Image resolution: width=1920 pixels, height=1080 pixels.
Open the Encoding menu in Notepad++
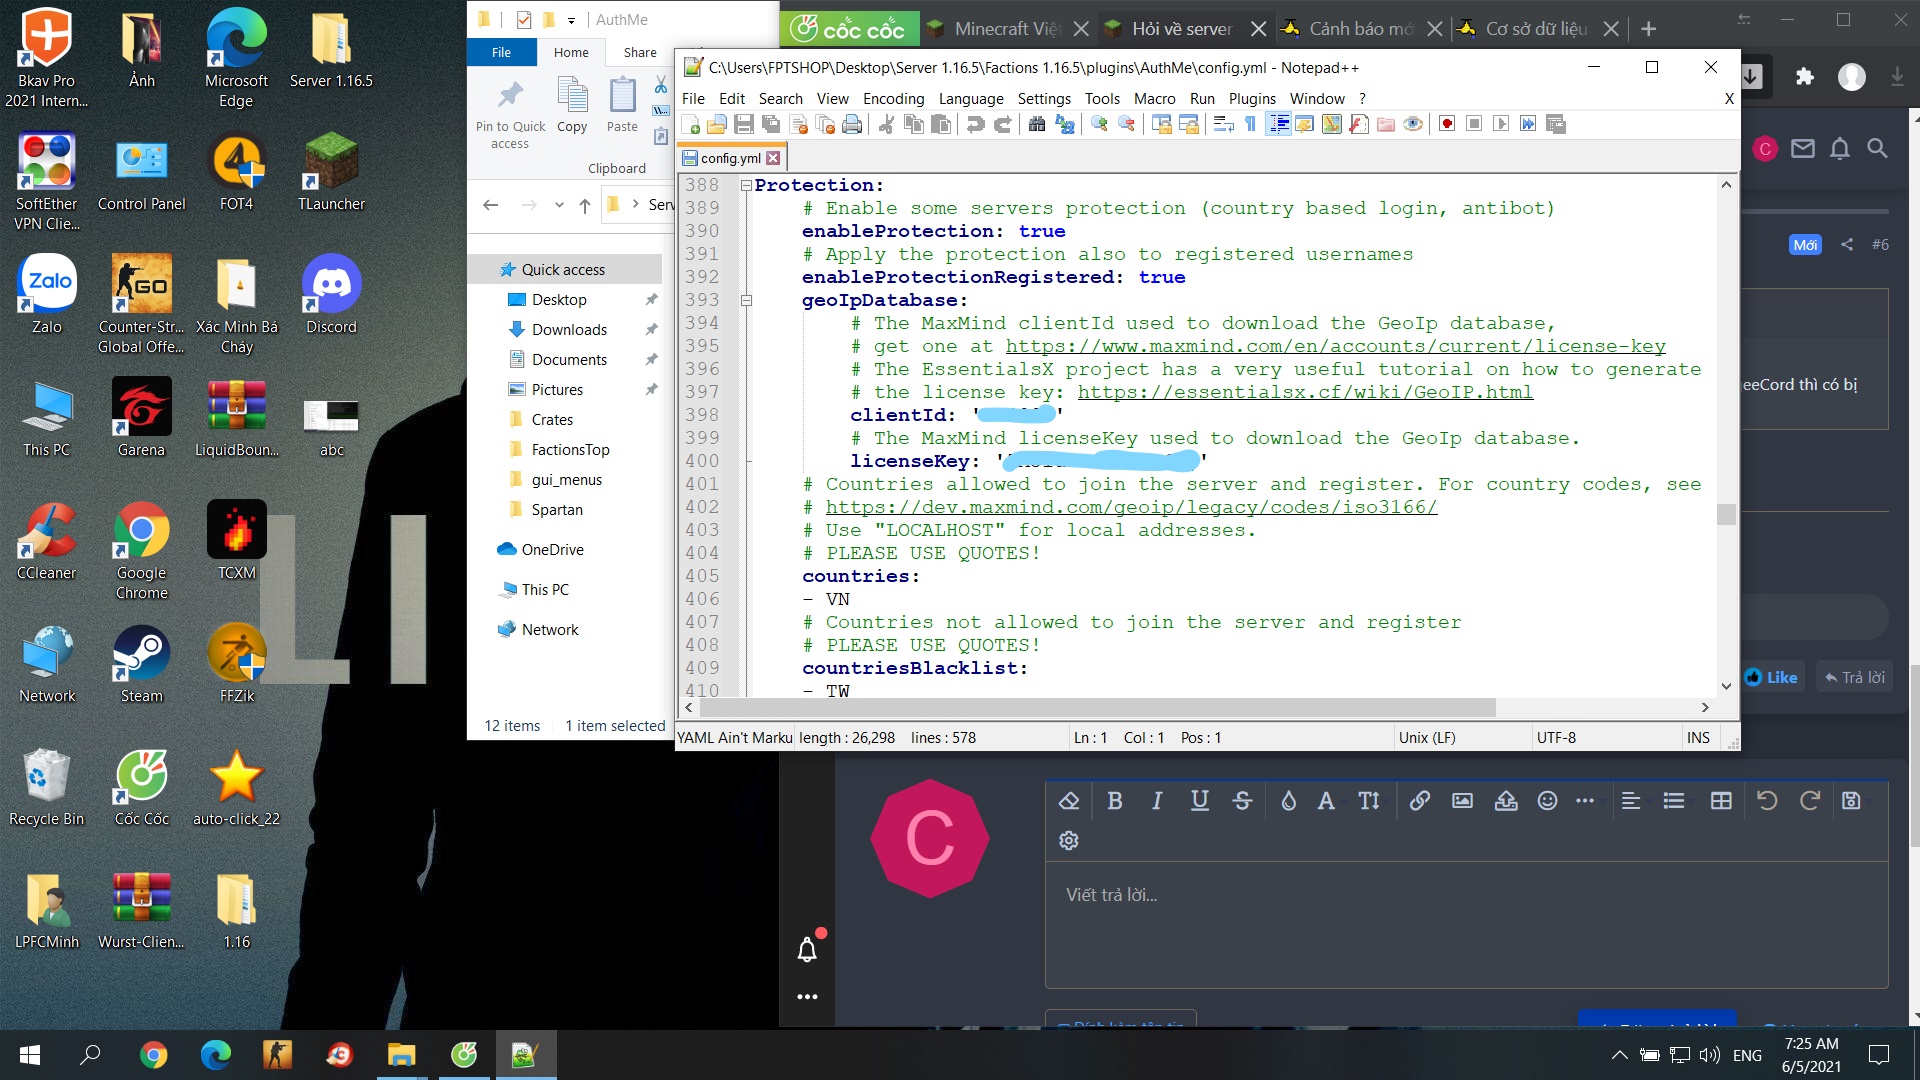coord(893,98)
